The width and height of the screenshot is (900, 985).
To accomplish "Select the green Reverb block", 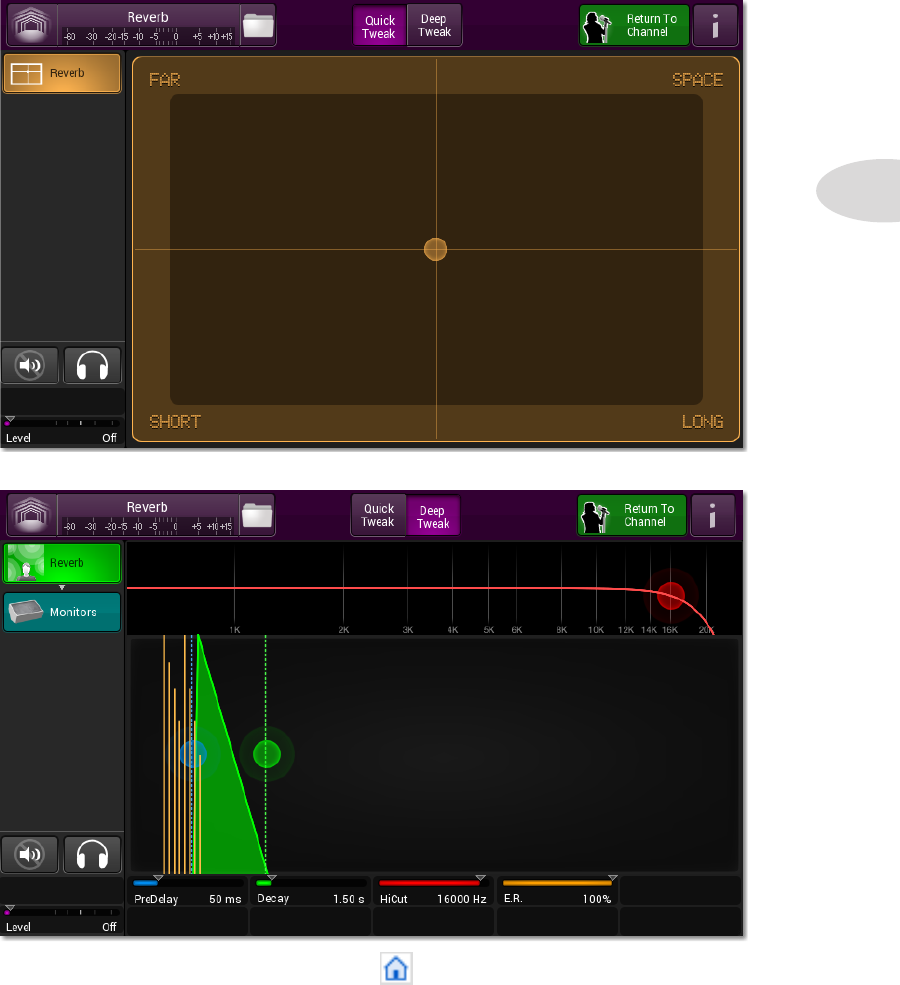I will (x=62, y=563).
